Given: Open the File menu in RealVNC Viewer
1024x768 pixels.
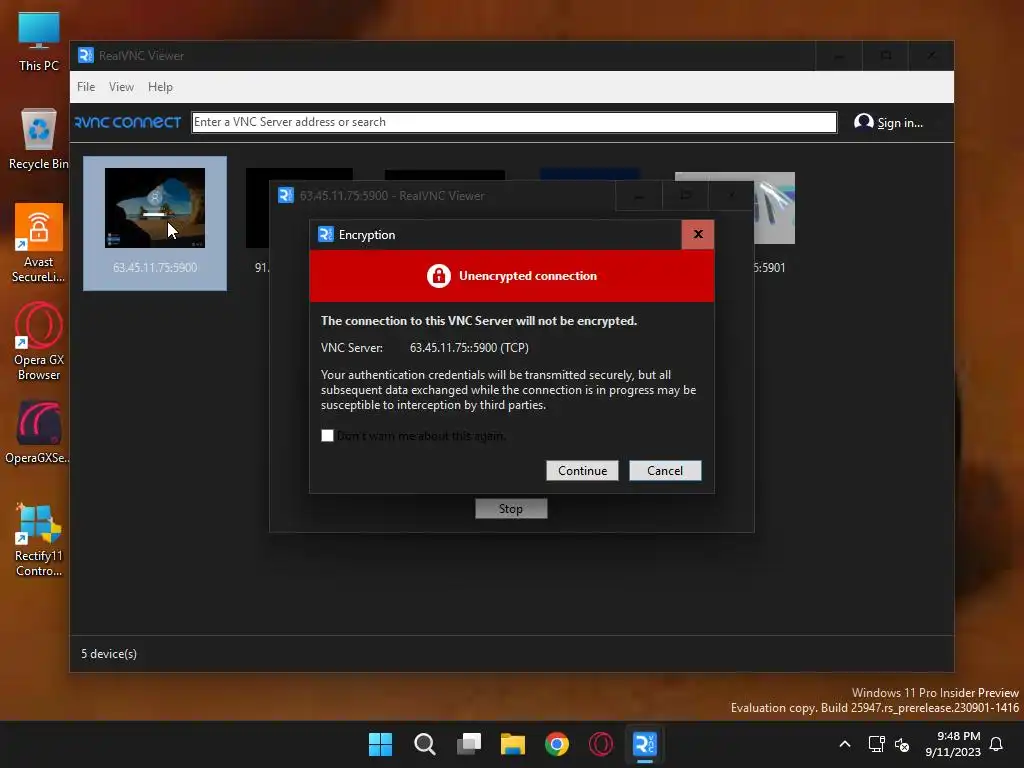Looking at the screenshot, I should [86, 87].
